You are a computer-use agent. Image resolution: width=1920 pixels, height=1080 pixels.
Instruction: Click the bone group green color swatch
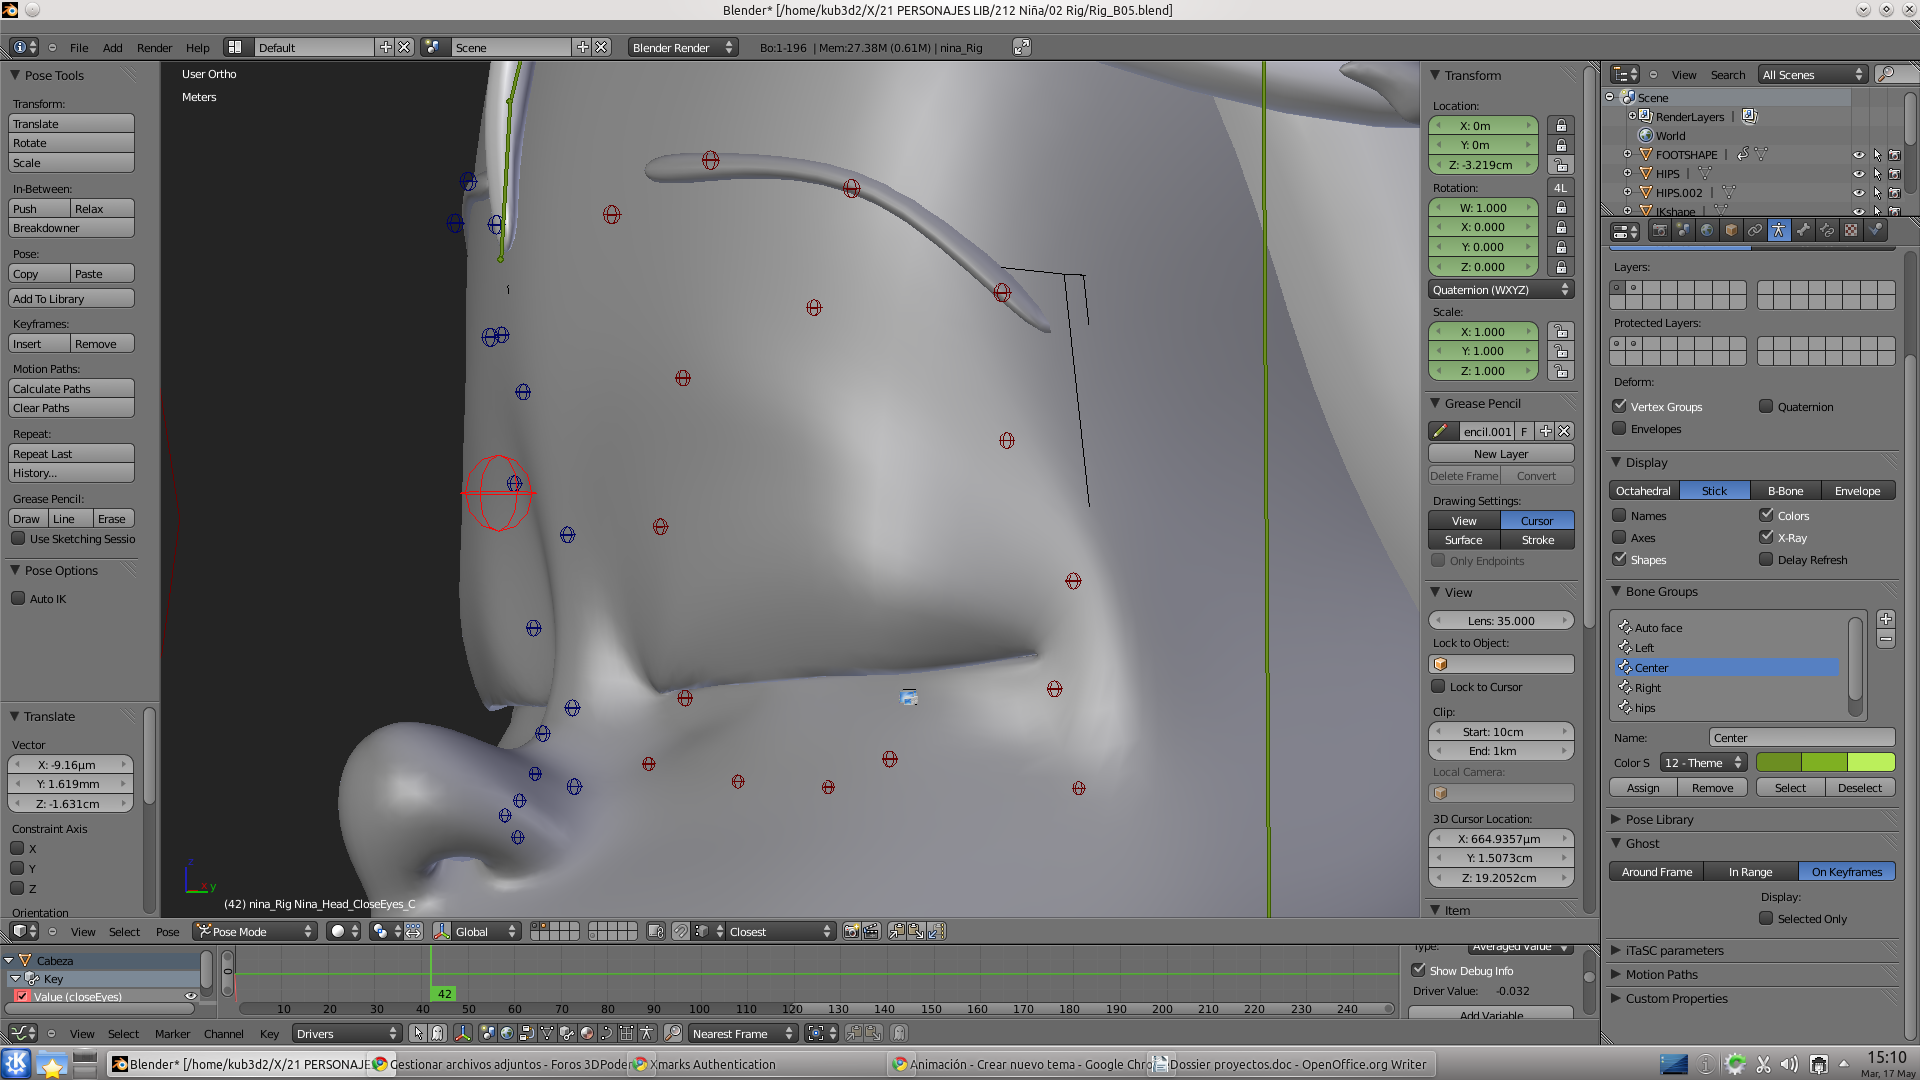point(1825,763)
